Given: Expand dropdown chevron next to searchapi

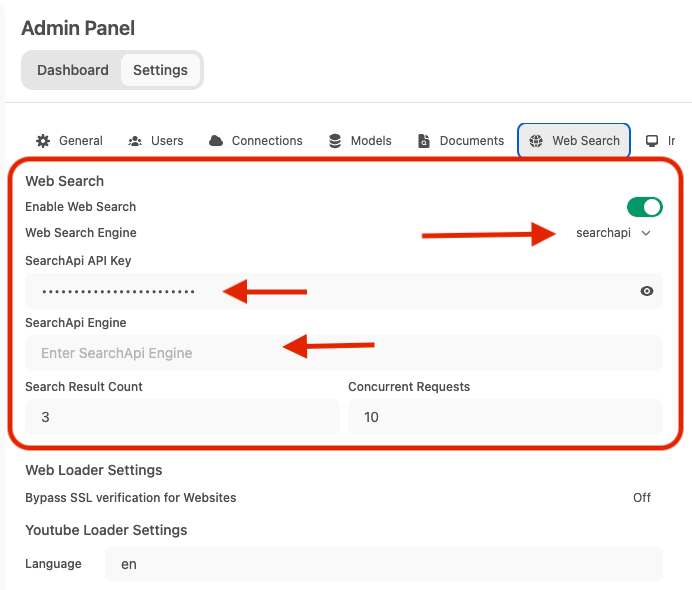Looking at the screenshot, I should pyautogui.click(x=646, y=233).
